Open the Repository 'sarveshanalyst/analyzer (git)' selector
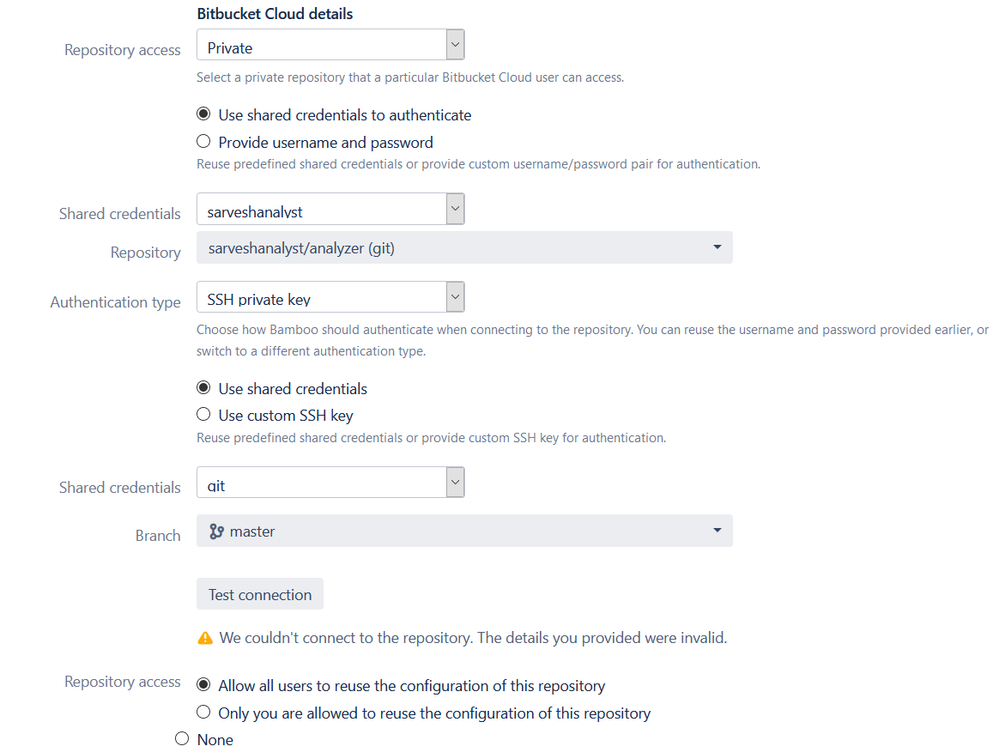The image size is (999, 754). point(464,247)
